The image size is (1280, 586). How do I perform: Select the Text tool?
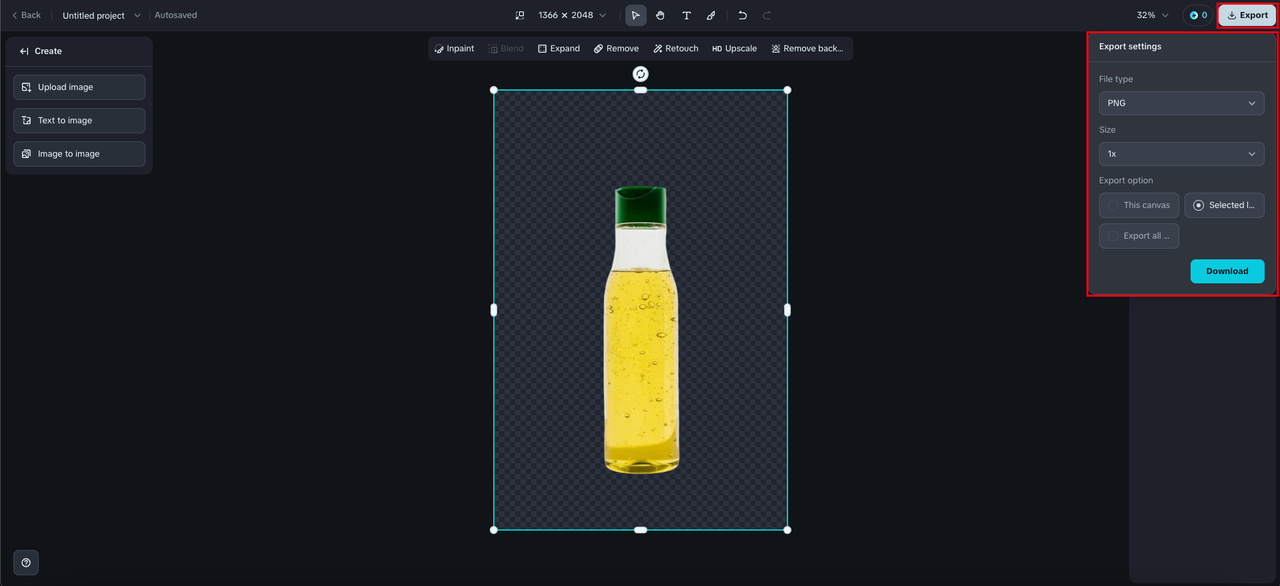click(686, 15)
